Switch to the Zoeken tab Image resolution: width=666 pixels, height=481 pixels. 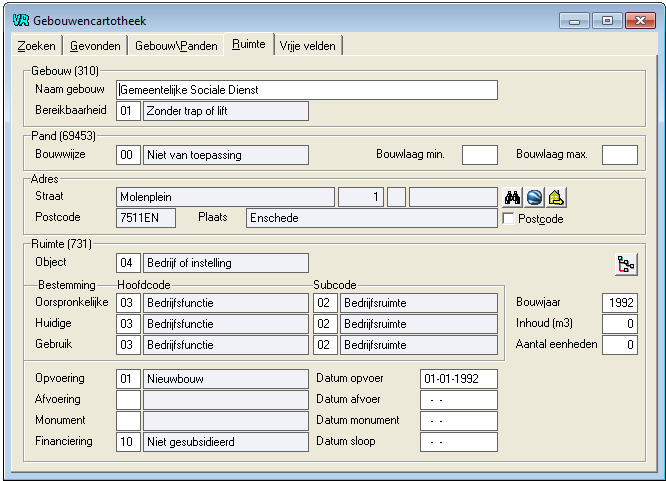[37, 45]
